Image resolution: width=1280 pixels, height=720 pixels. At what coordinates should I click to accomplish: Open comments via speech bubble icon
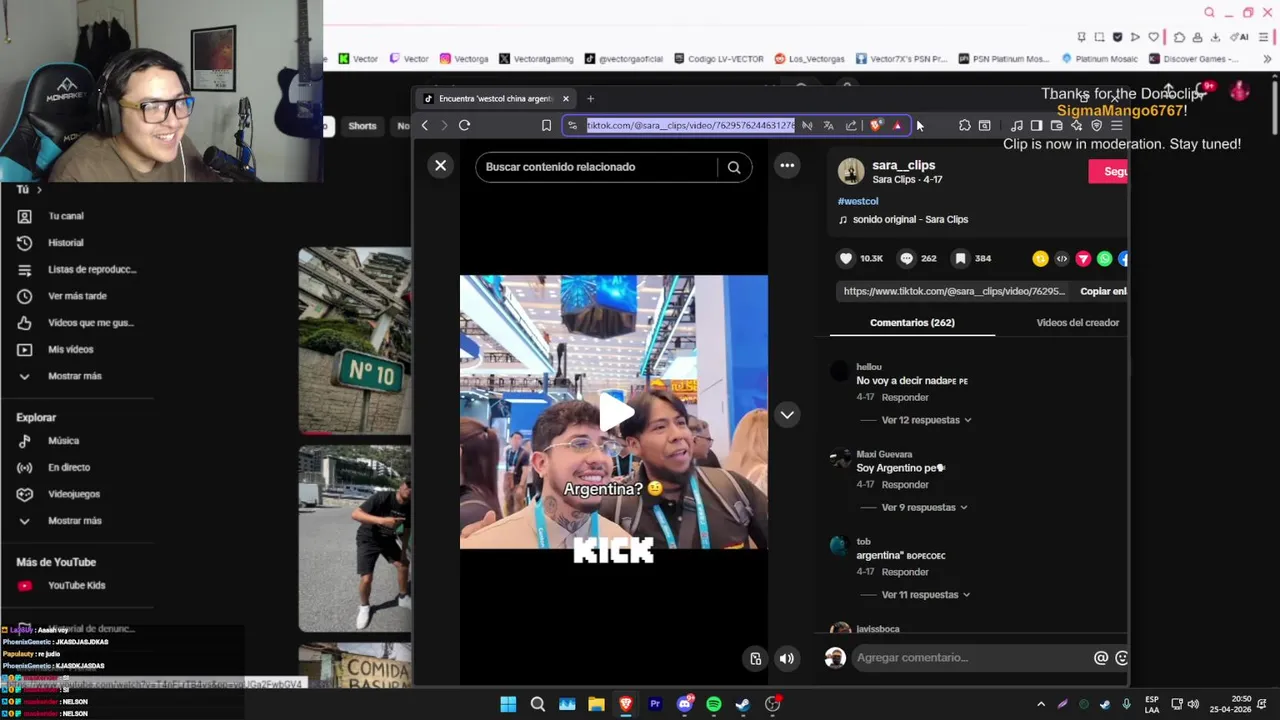[906, 258]
